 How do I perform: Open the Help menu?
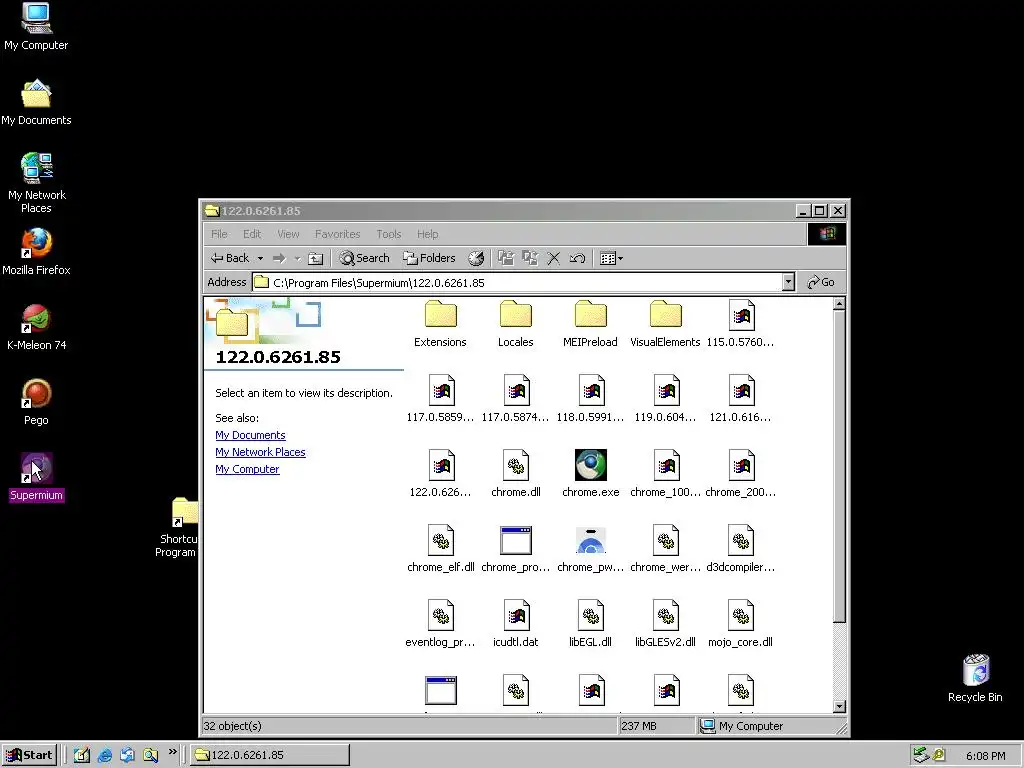428,234
